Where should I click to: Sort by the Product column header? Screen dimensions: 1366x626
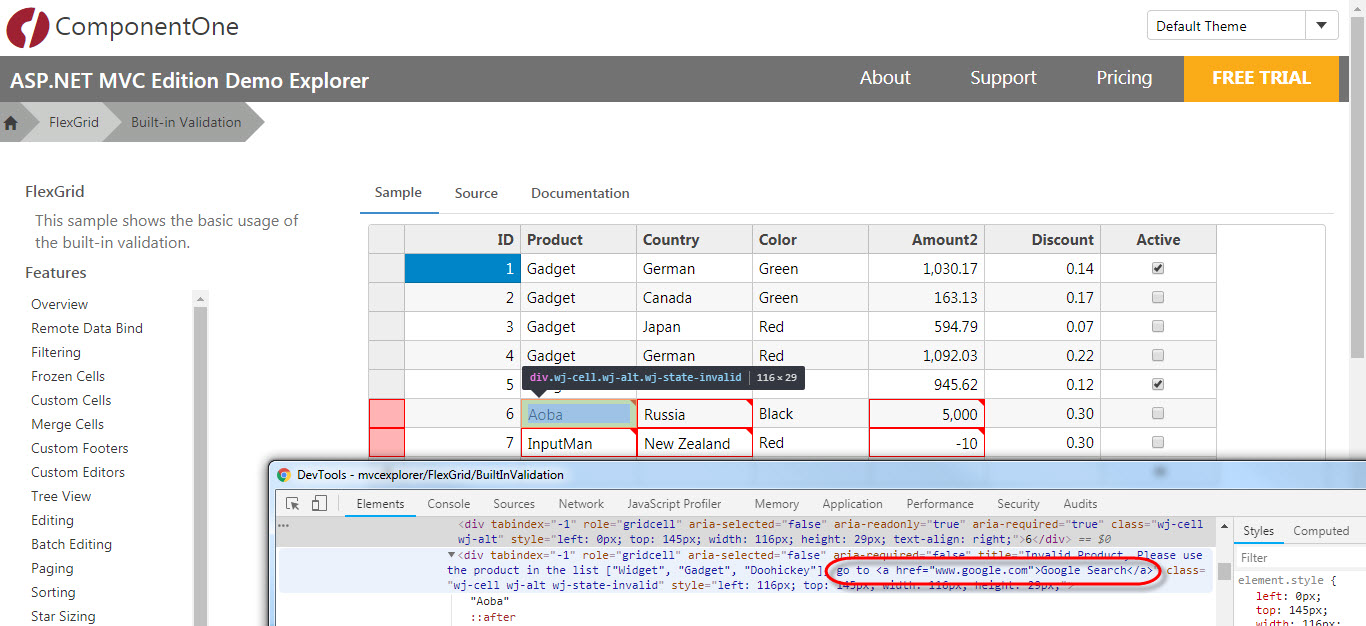tap(578, 239)
